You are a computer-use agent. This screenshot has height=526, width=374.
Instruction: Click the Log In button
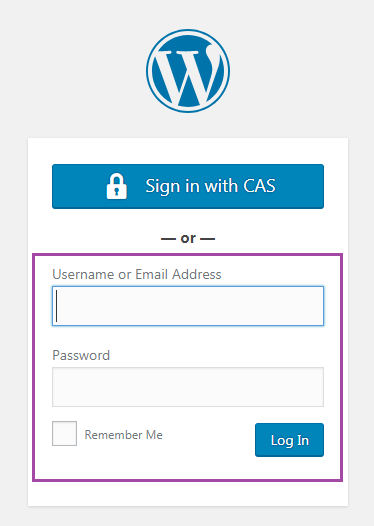tap(289, 440)
